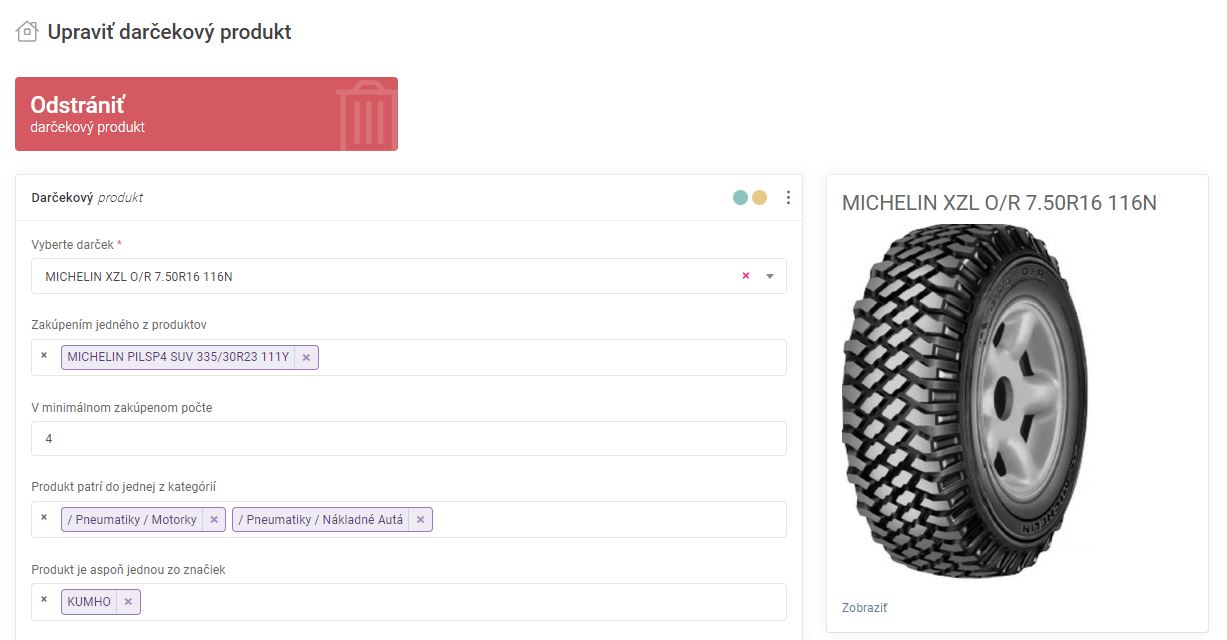
Task: Remove the Pneumatiky / Motorky category tag
Action: click(x=214, y=520)
